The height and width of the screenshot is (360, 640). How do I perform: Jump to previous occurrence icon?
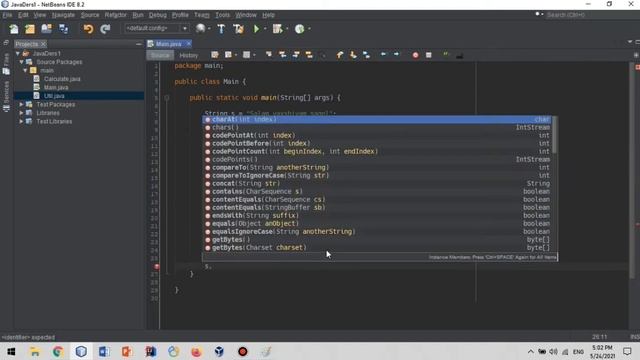[x=282, y=55]
